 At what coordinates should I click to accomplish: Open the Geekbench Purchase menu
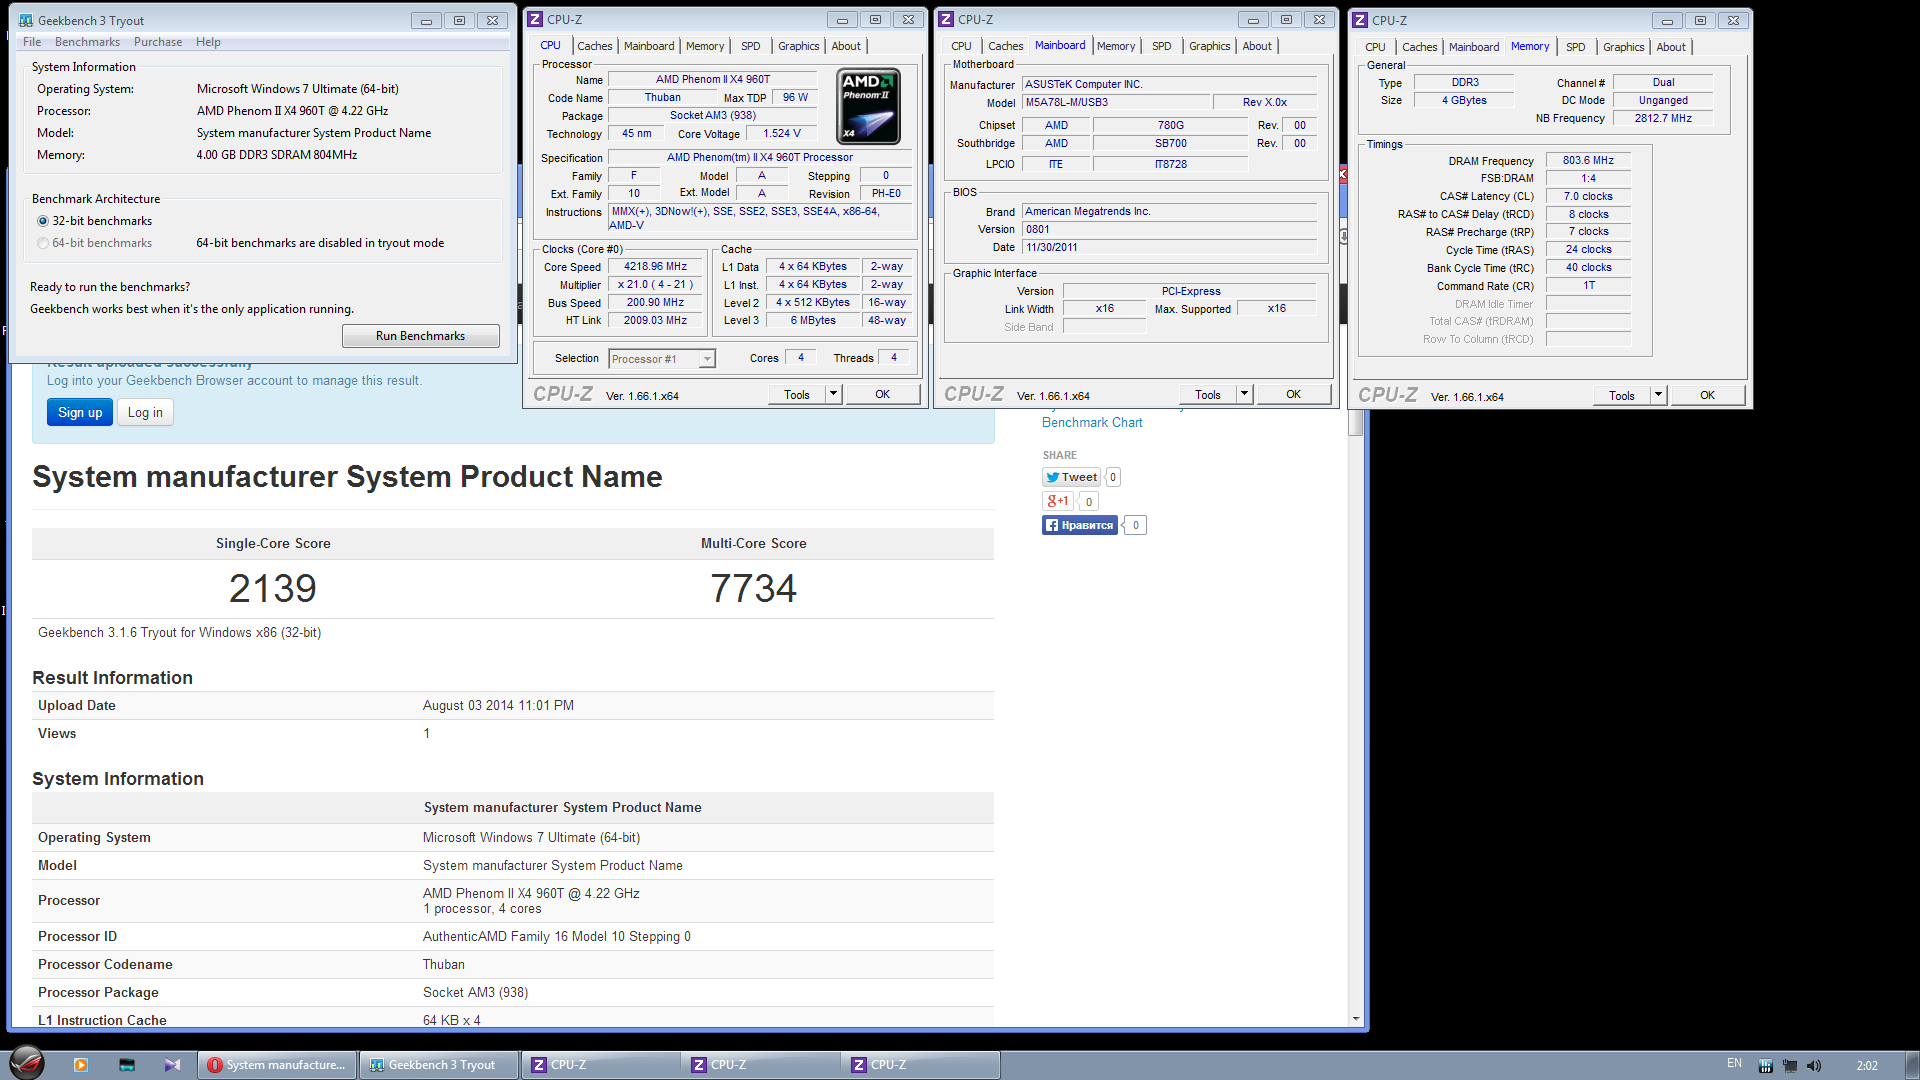click(158, 42)
